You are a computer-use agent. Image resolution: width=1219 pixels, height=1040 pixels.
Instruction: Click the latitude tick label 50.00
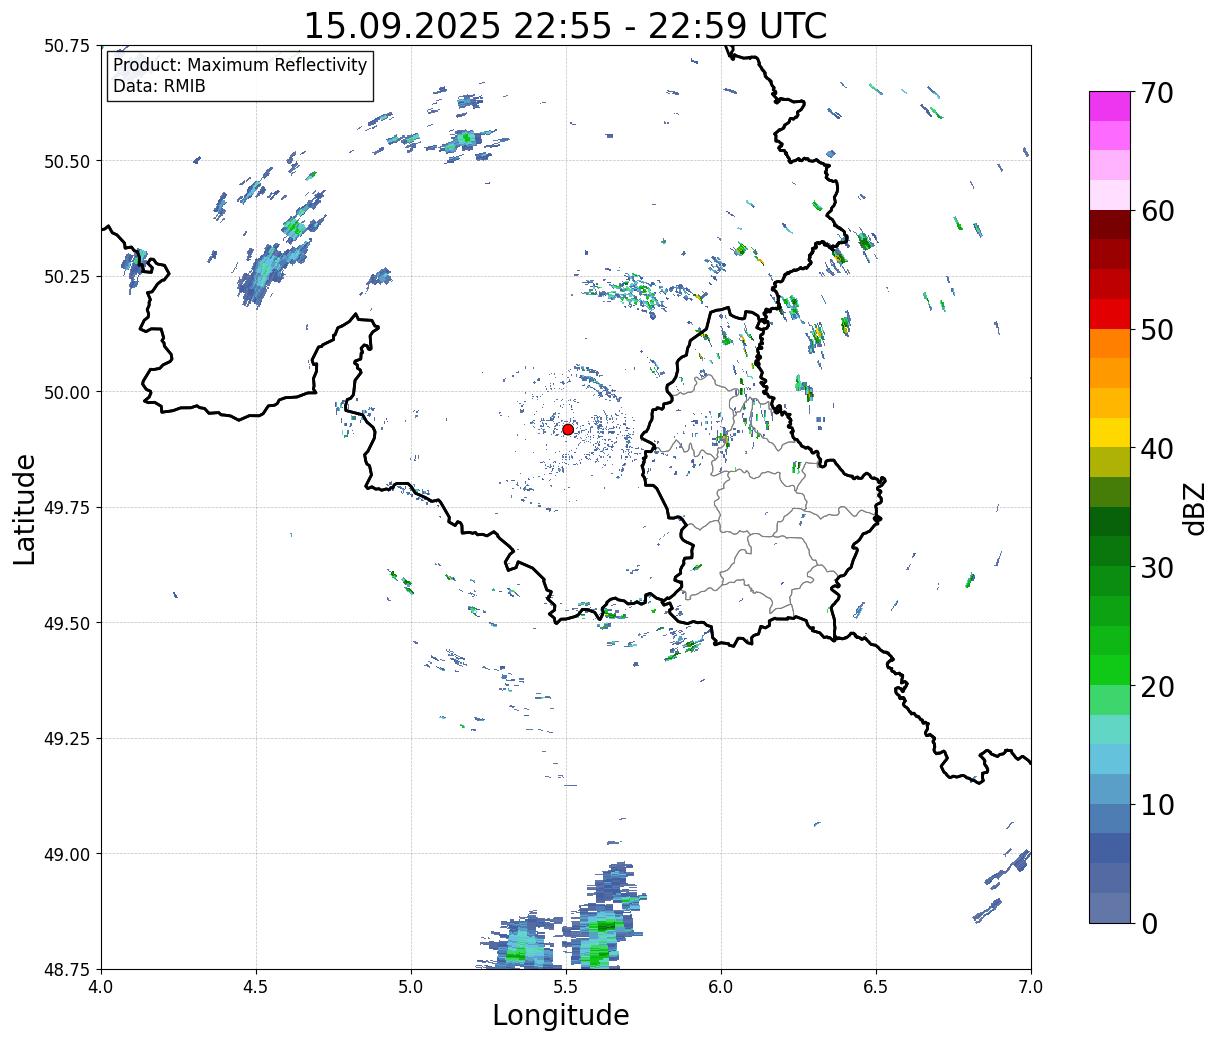pyautogui.click(x=67, y=392)
